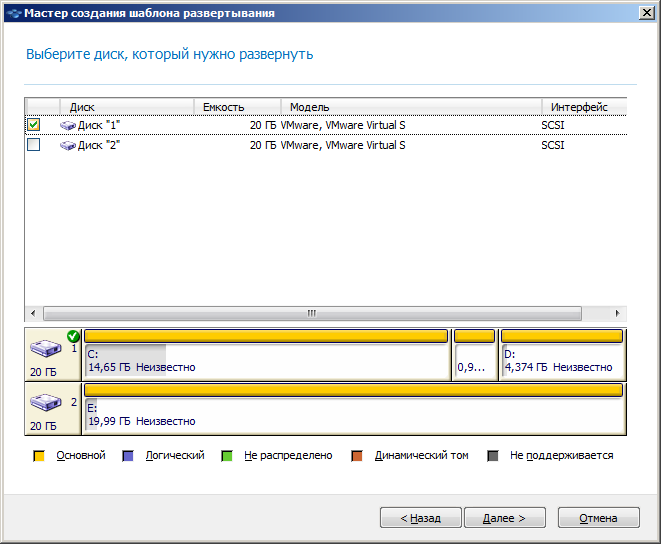661x544 pixels.
Task: Click the orange Динамический том legend swatch
Action: click(357, 456)
